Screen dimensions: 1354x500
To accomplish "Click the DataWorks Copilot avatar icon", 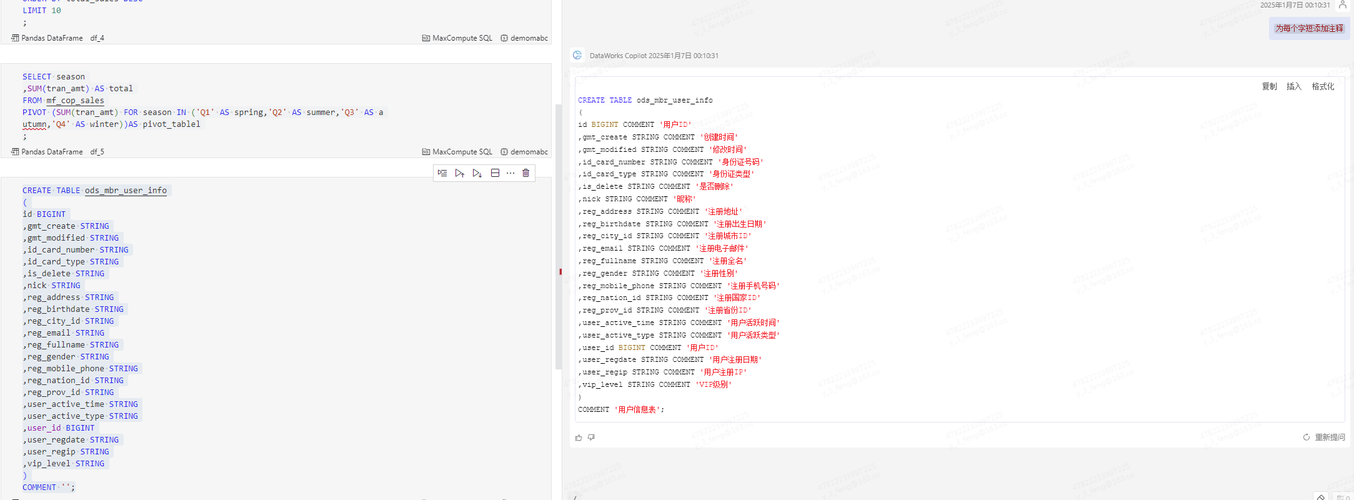I will coord(577,55).
